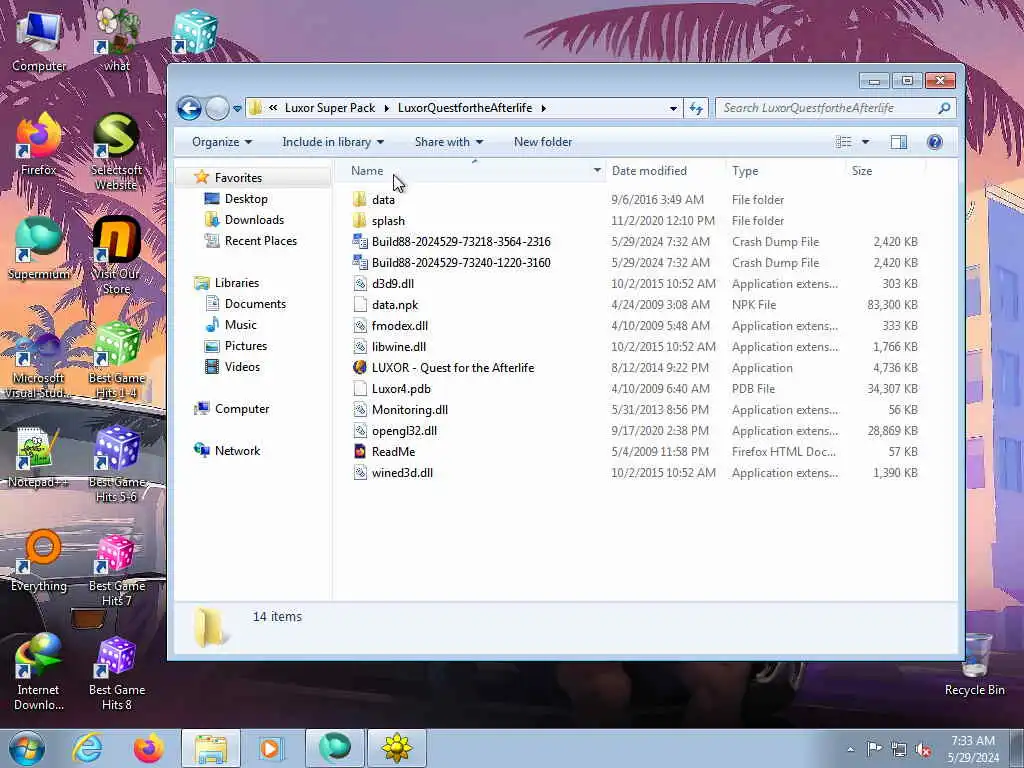Toggle the preview pane button
Screen dimensions: 1024x768
[x=899, y=142]
